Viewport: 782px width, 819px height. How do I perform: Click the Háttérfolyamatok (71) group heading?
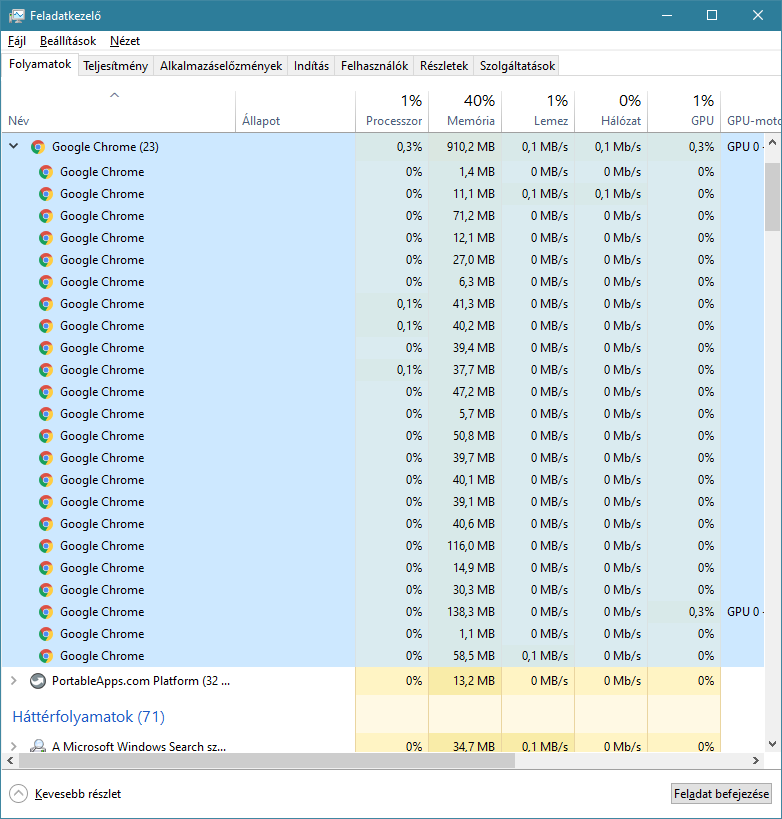tap(88, 717)
